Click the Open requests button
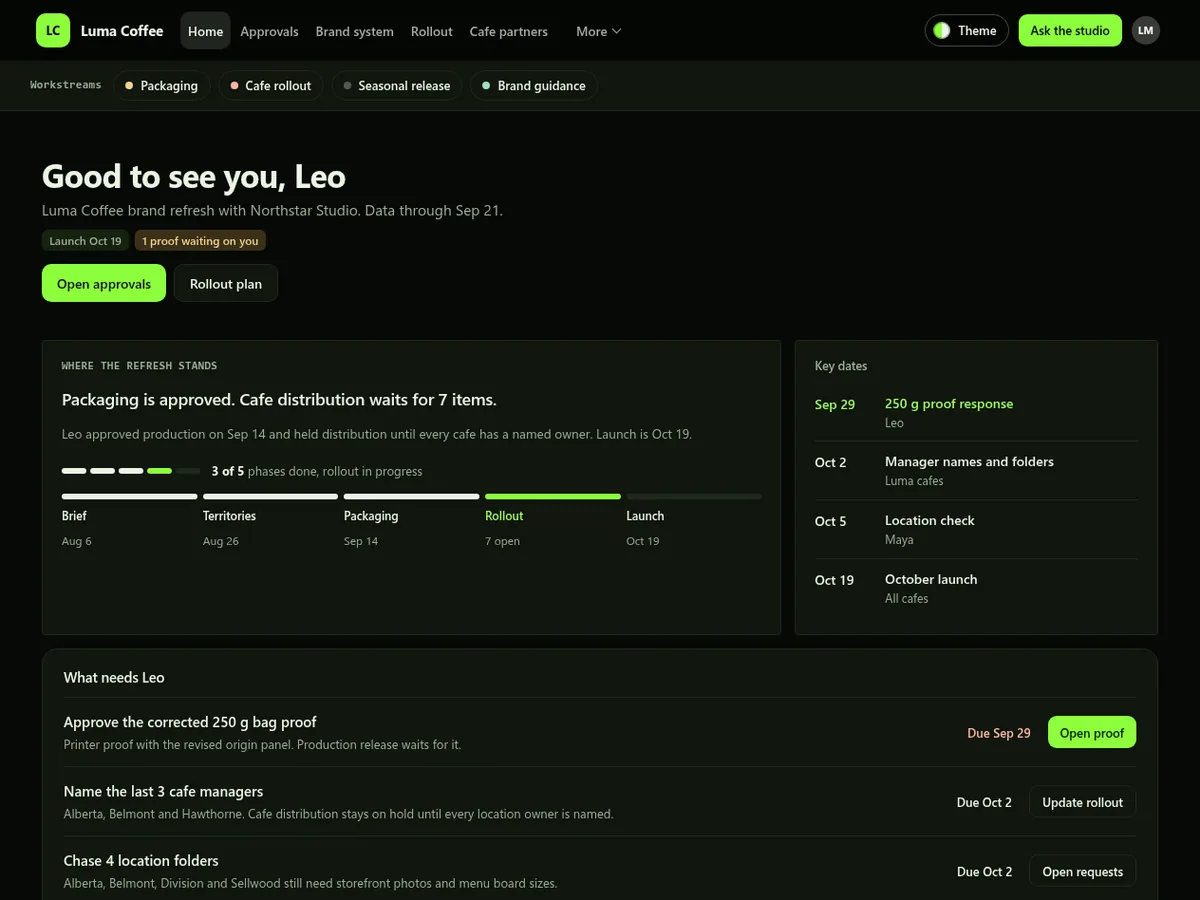This screenshot has width=1200, height=900. 1082,872
